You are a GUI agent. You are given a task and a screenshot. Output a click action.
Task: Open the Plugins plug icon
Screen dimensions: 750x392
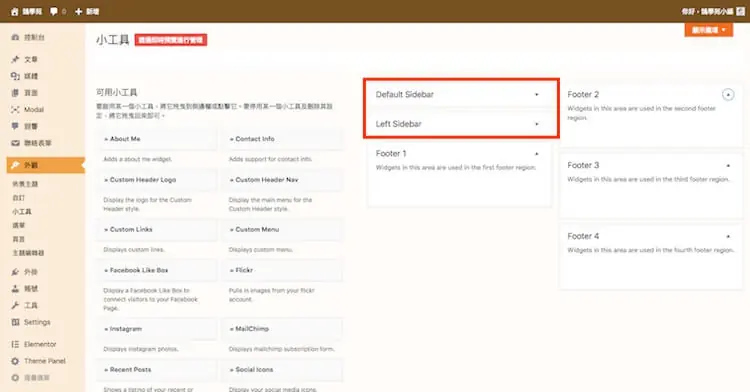coord(15,272)
